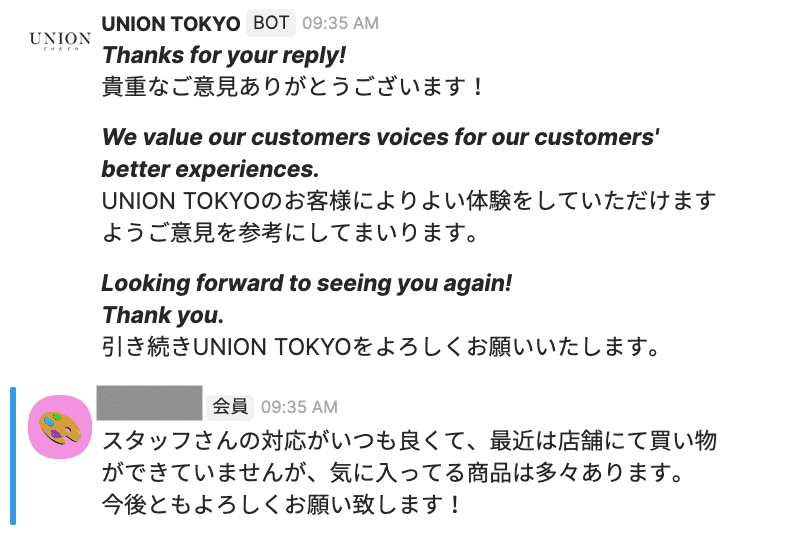This screenshot has height=538, width=786.
Task: Select the 貴重なご意見ありがとうございます！ line
Action: [x=293, y=86]
